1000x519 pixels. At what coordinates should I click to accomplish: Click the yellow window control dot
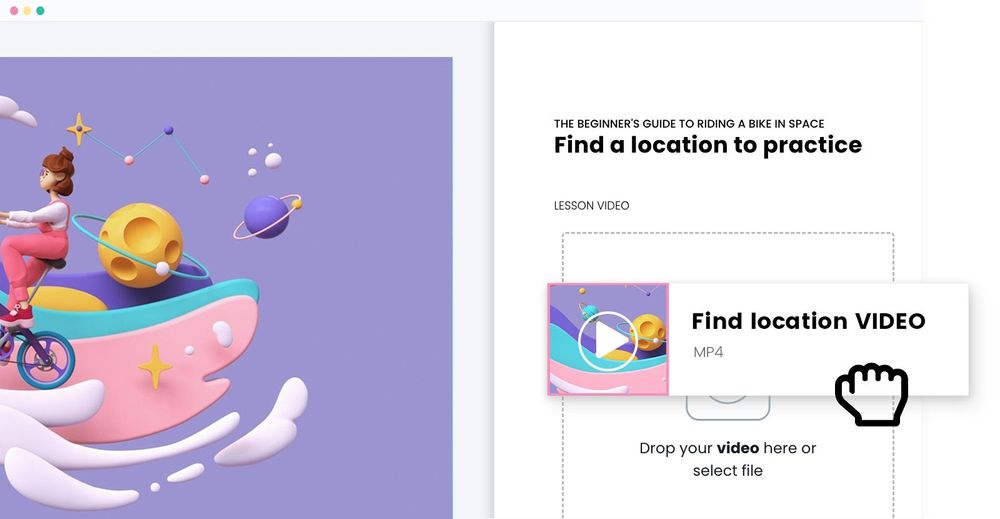[27, 11]
